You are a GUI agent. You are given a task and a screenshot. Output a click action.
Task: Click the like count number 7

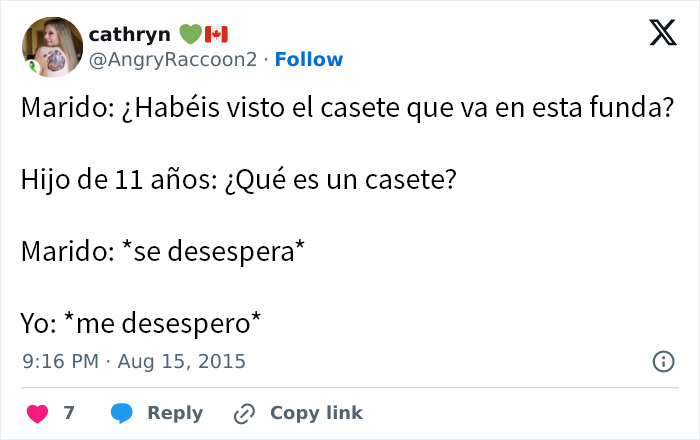click(69, 413)
